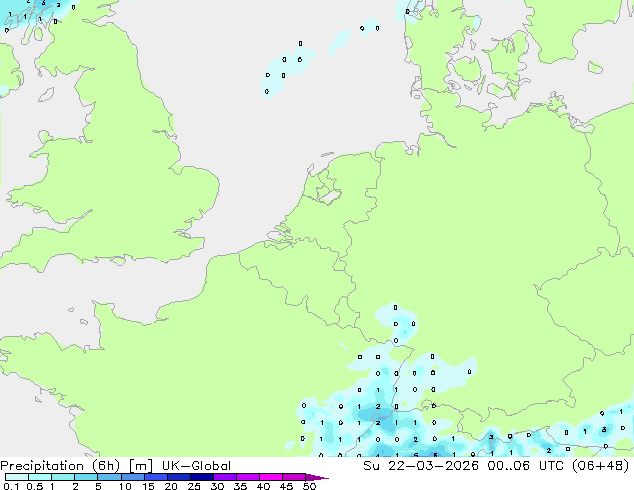Click the '[m]' unit label
This screenshot has height=490, width=634.
click(140, 466)
